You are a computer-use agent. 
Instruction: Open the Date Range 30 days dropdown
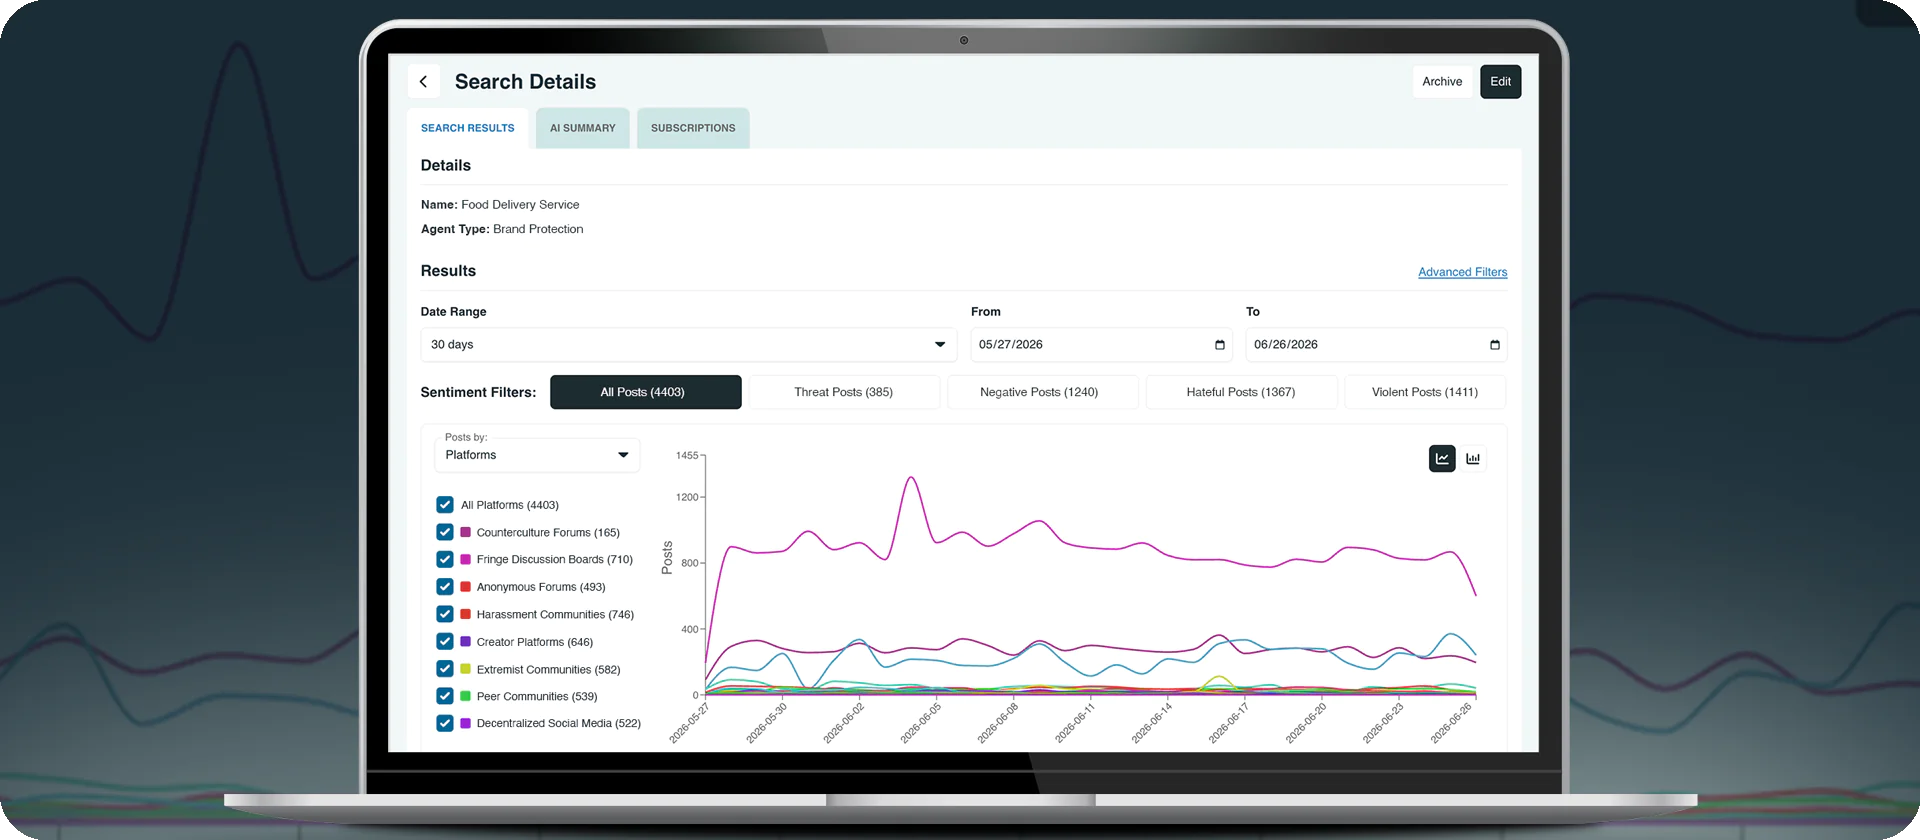tap(689, 345)
